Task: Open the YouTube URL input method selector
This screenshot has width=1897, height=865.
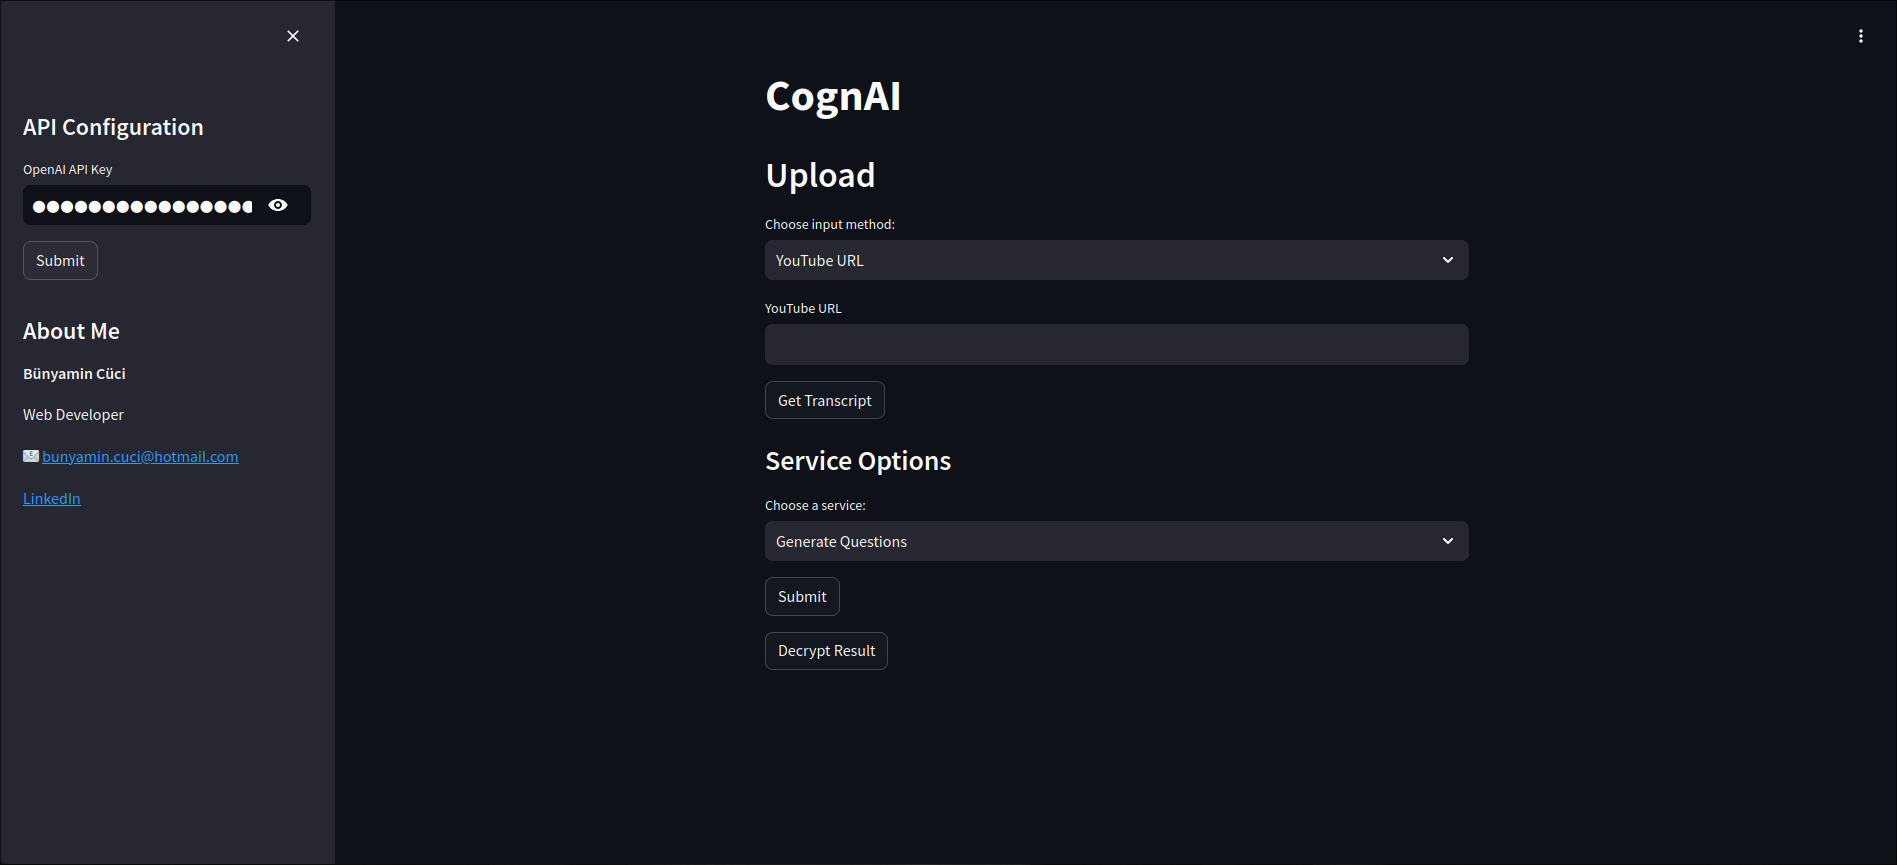Action: pyautogui.click(x=1100, y=260)
